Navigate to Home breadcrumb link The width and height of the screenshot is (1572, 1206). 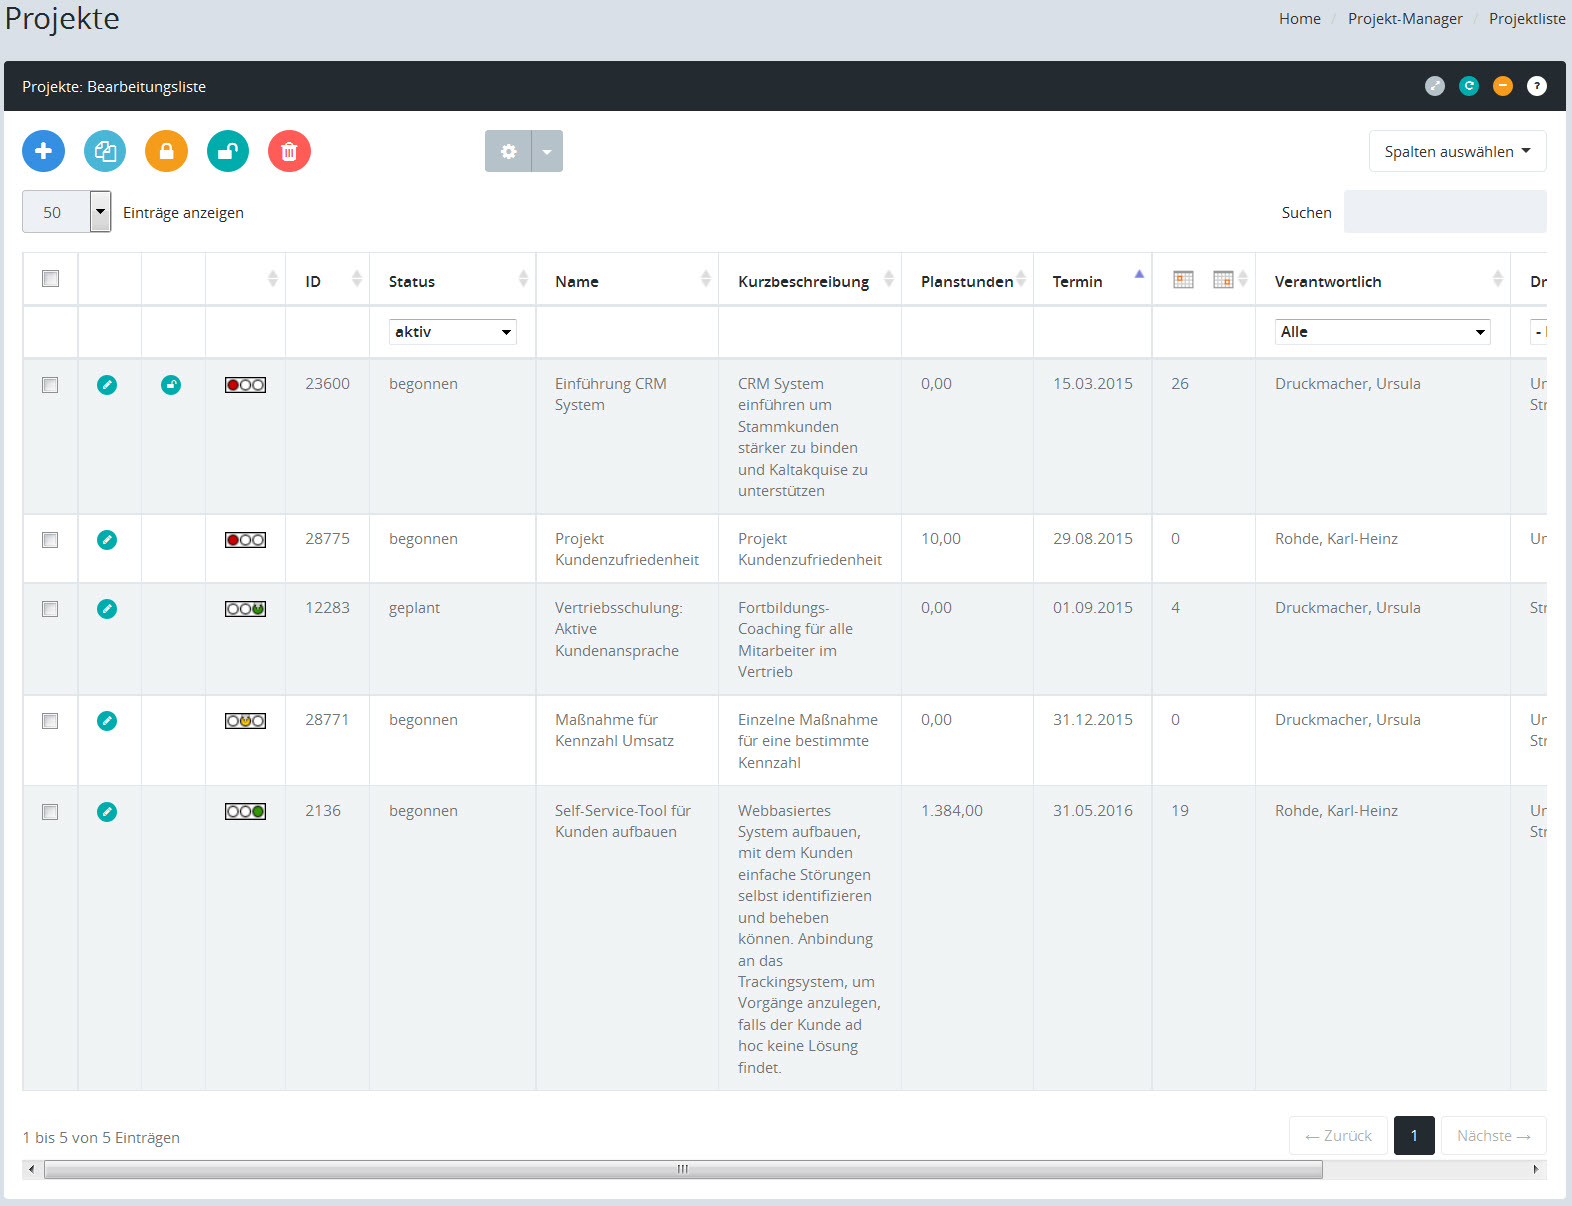(x=1299, y=19)
